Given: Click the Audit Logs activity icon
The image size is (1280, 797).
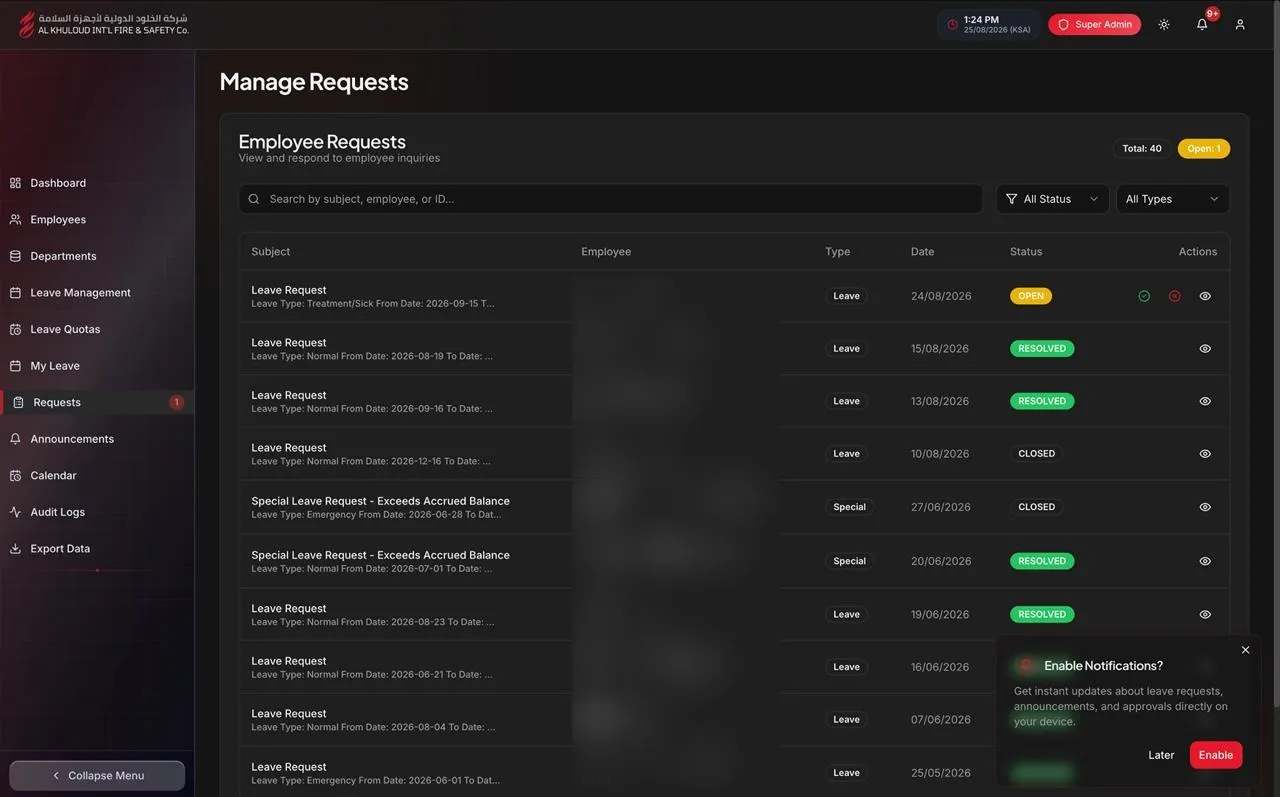Looking at the screenshot, I should click(15, 512).
